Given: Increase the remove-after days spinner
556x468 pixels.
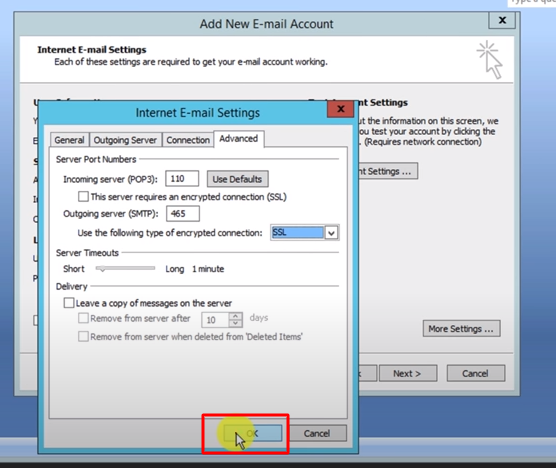Looking at the screenshot, I should [236, 316].
